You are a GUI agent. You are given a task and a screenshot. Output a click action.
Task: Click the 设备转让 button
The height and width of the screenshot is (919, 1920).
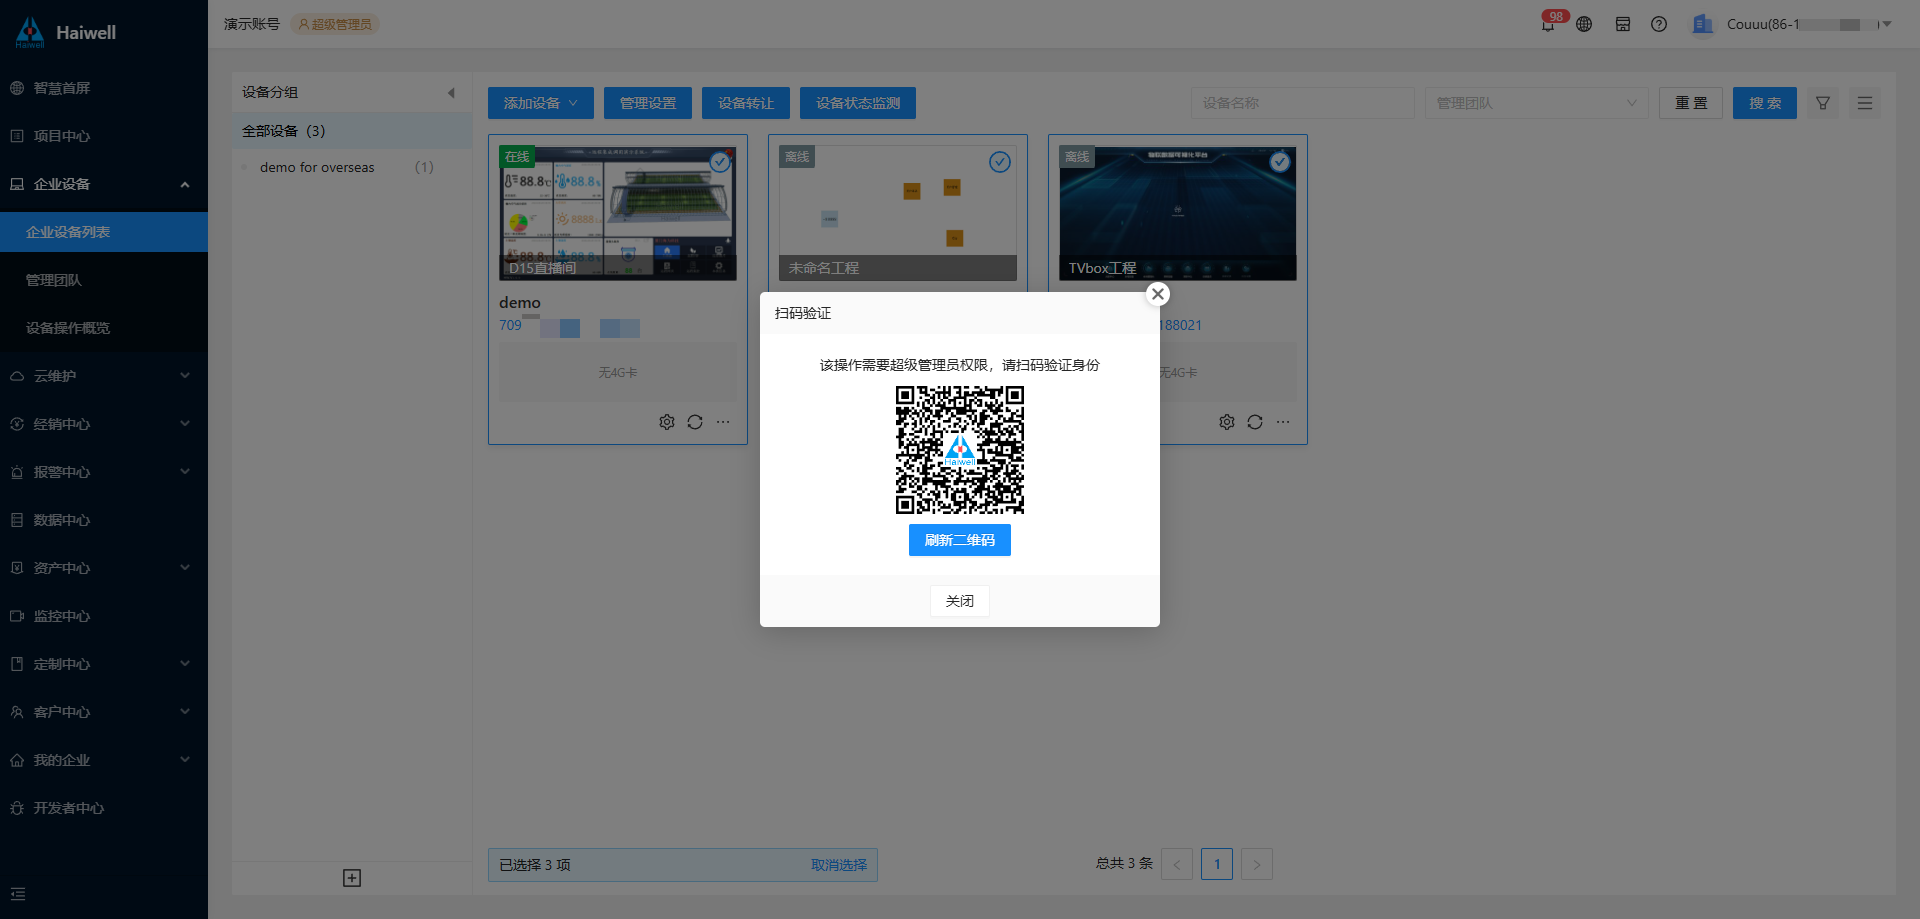tap(746, 103)
